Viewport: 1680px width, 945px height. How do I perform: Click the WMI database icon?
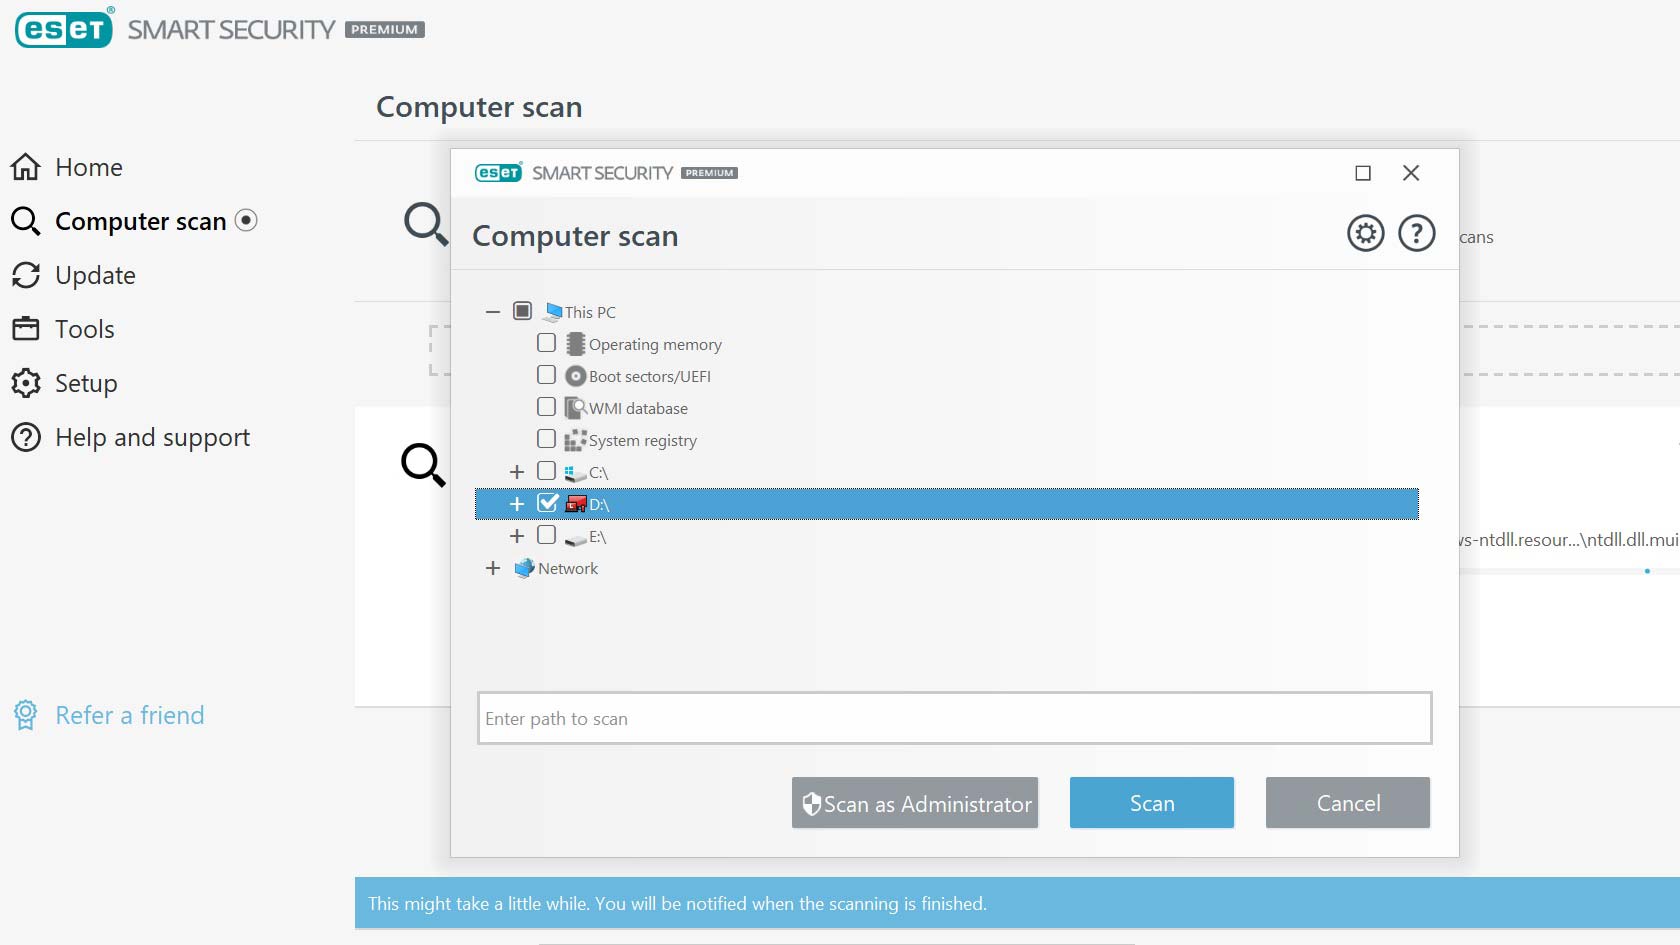pos(575,408)
